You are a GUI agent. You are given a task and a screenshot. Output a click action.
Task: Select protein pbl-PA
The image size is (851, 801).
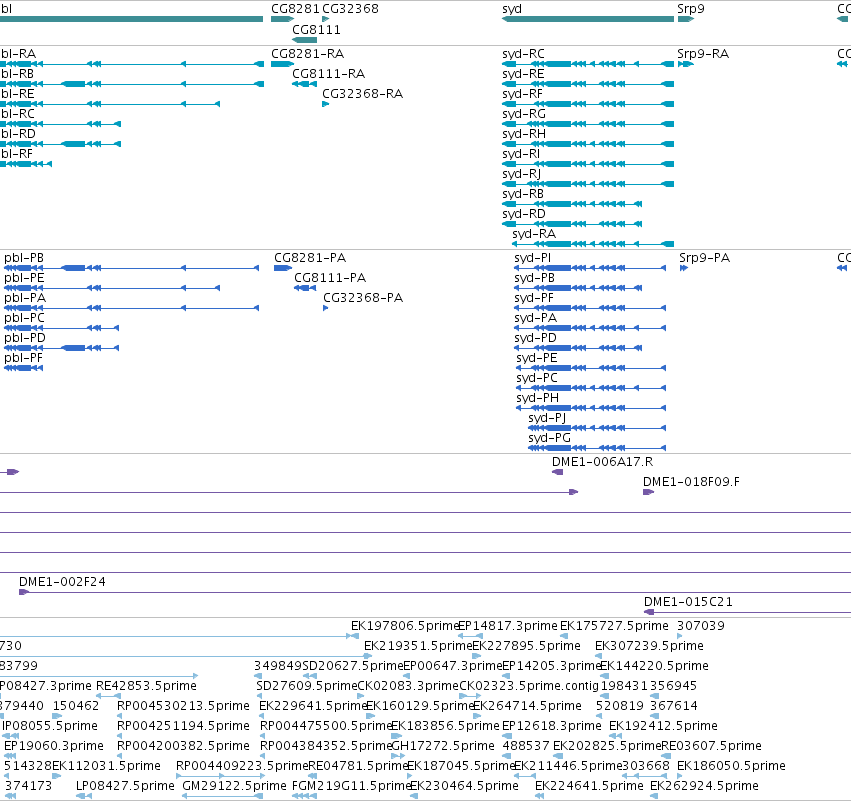point(25,298)
